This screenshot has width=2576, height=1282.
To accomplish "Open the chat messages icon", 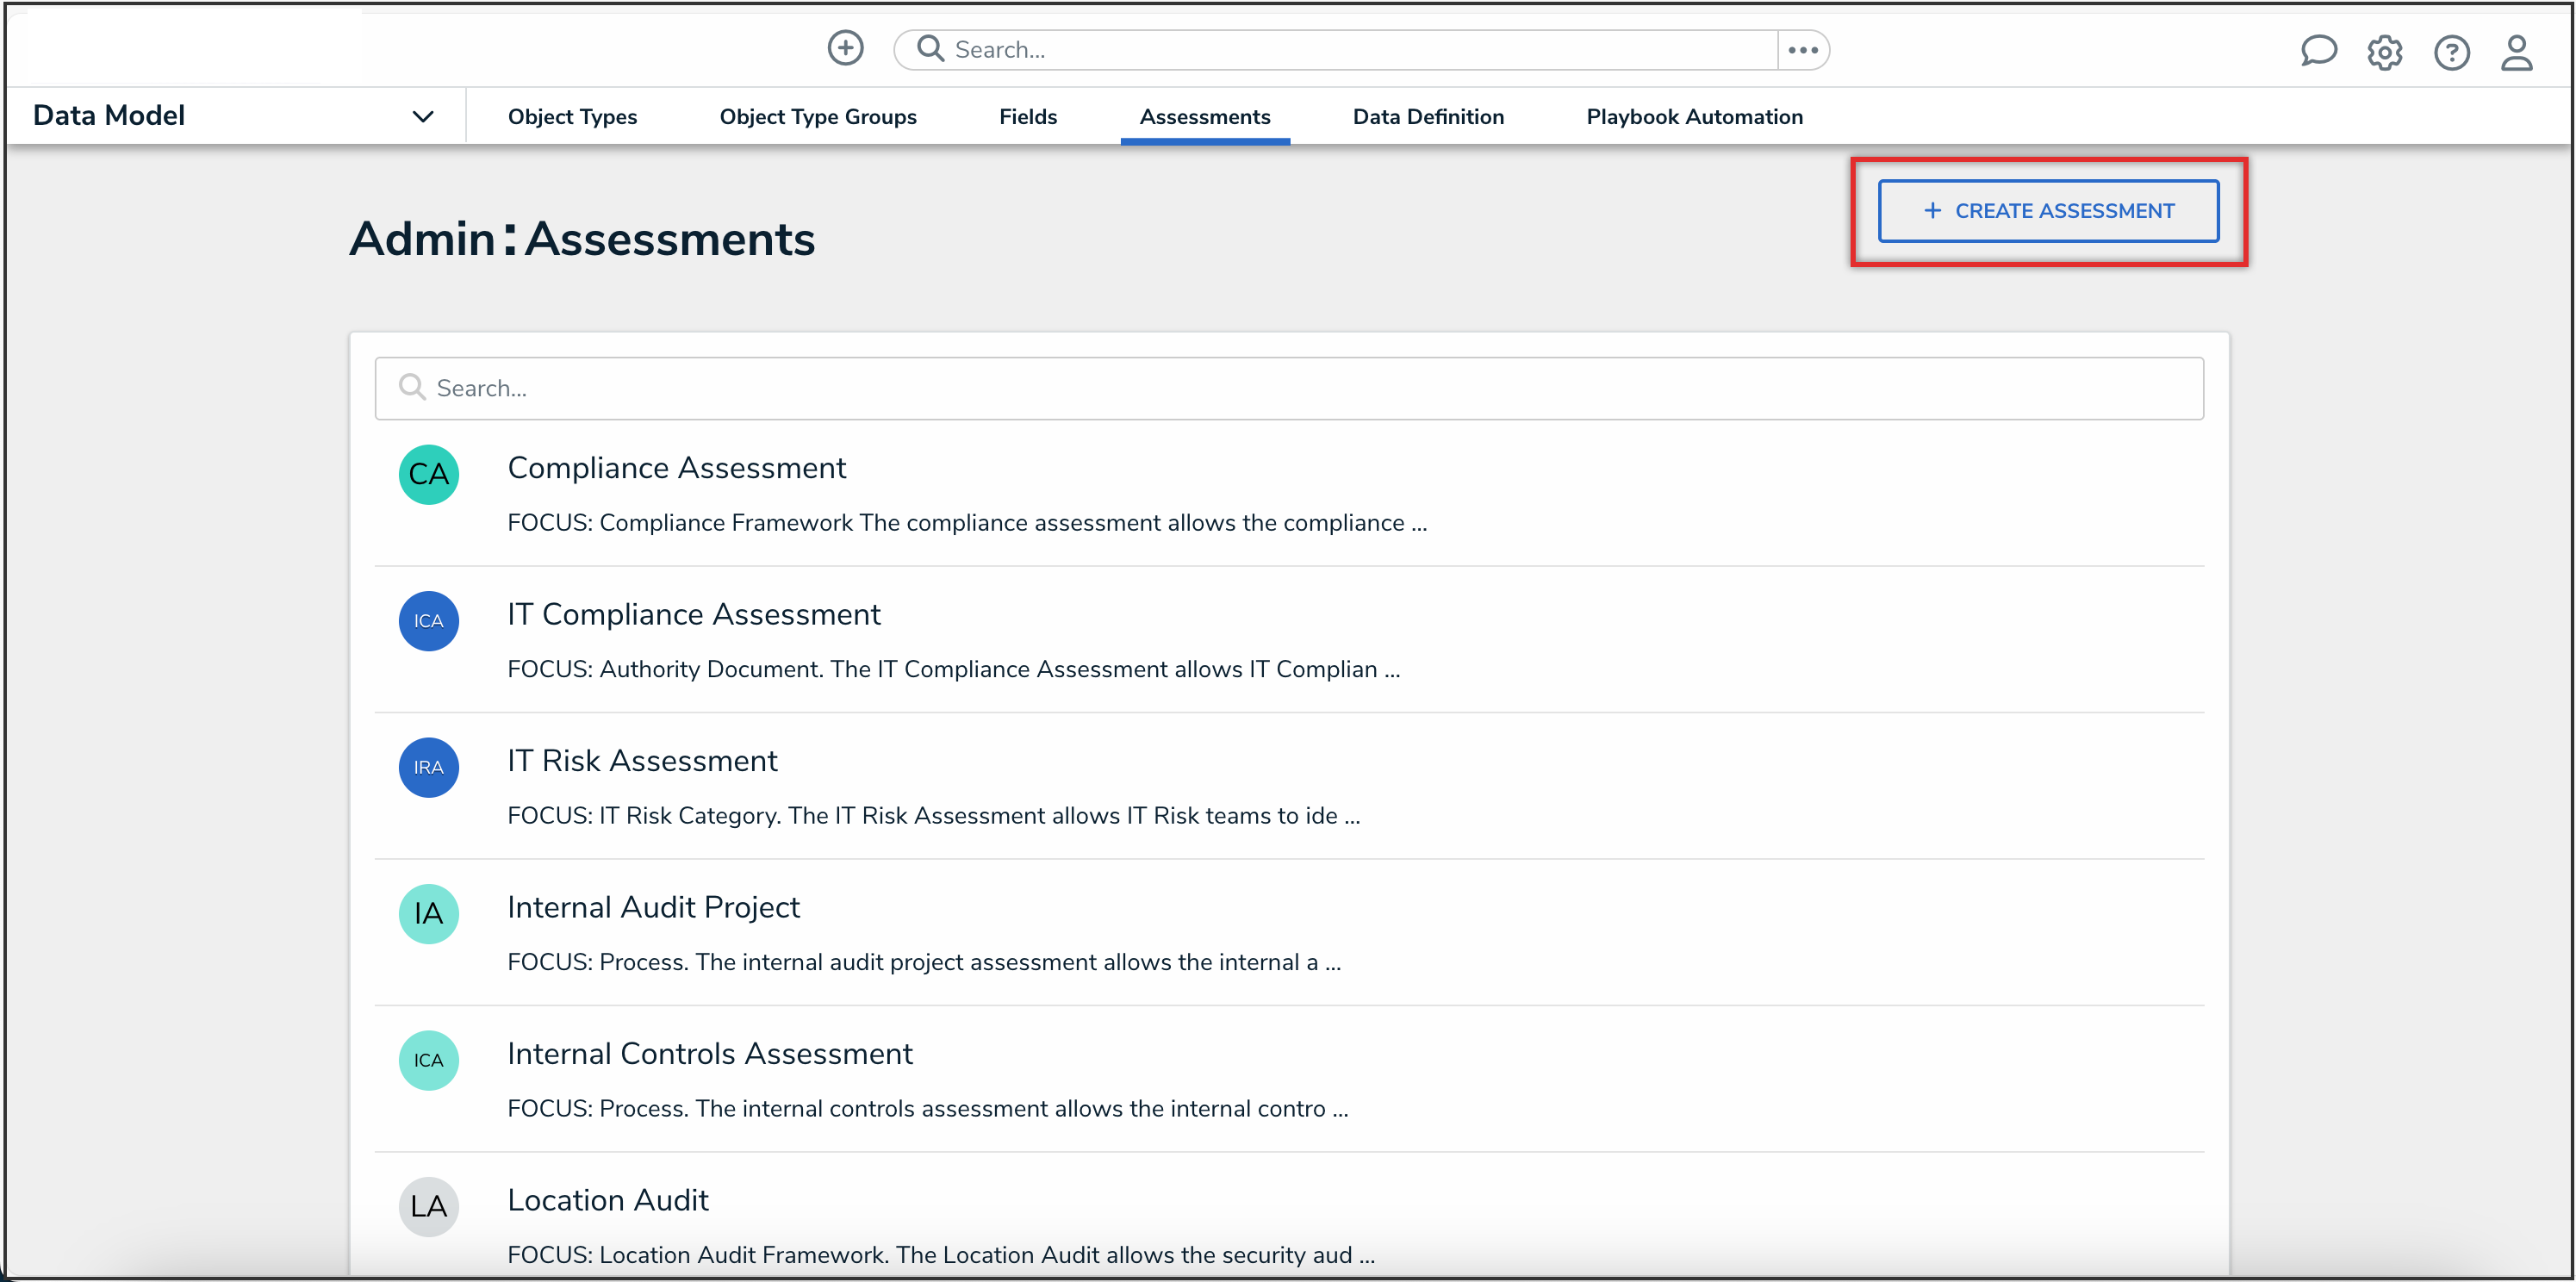I will [x=2319, y=51].
